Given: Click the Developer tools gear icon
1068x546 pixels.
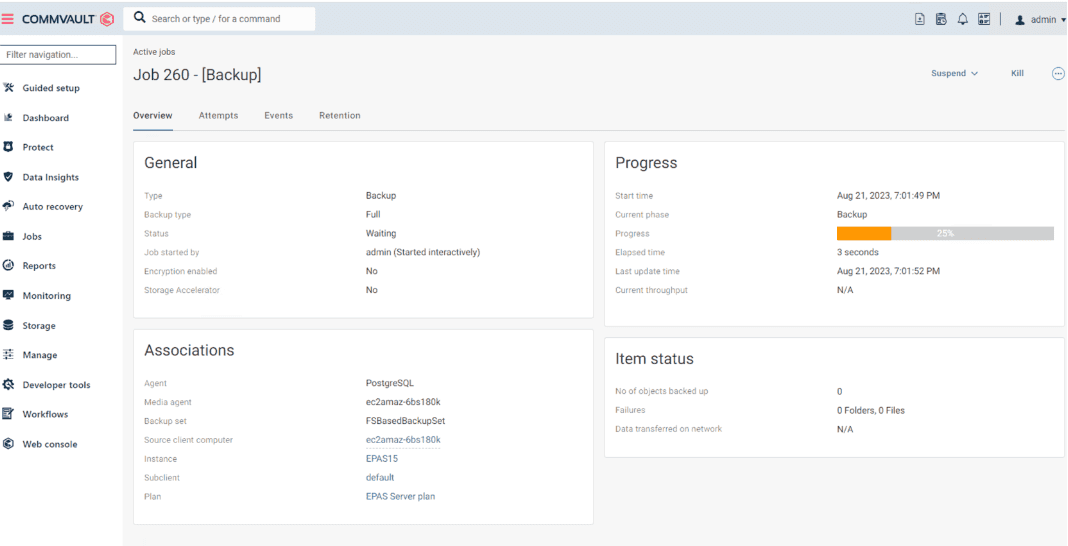Looking at the screenshot, I should pyautogui.click(x=9, y=385).
